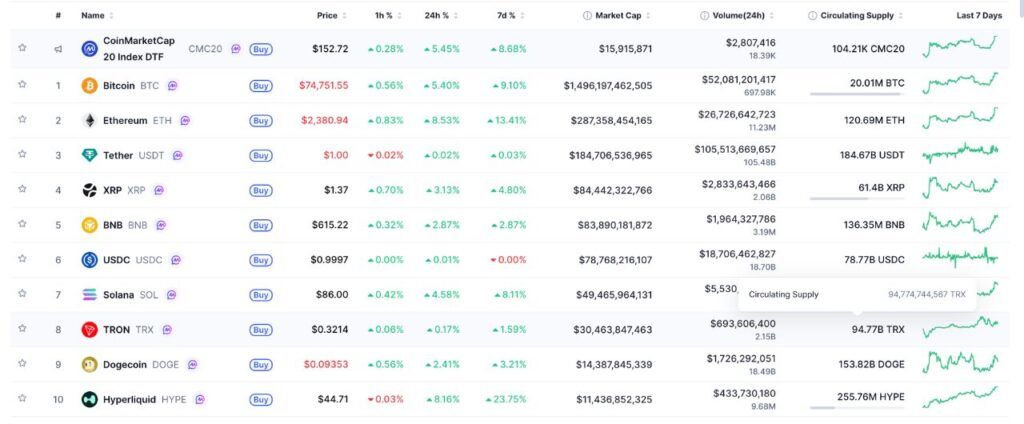
Task: Open the BNB 7-day sparkline chart
Action: coord(960,225)
